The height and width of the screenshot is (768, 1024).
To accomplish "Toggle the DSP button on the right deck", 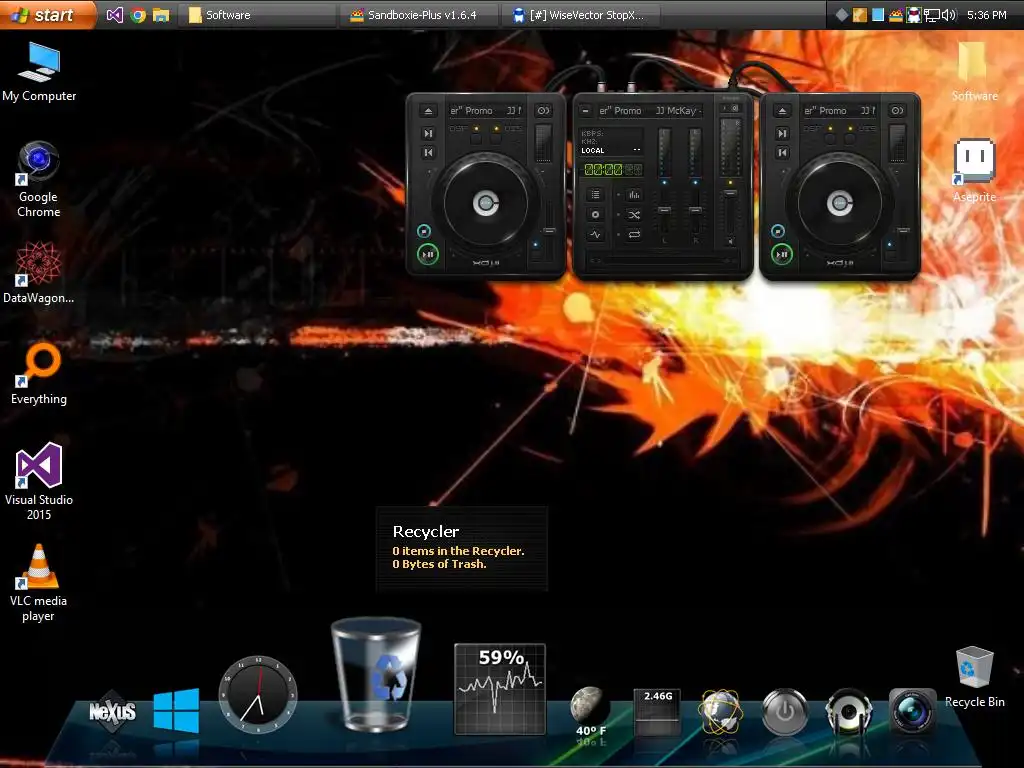I will (x=830, y=138).
